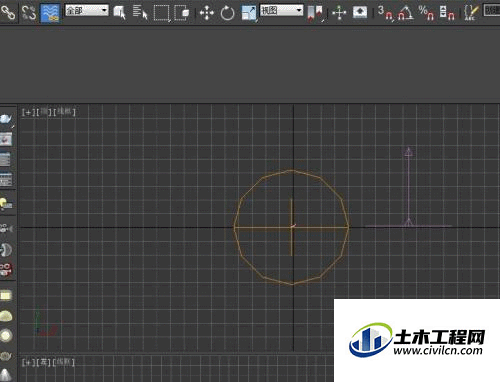The height and width of the screenshot is (382, 500).
Task: Click the half-sphere icon above red glasses
Action: pyautogui.click(x=6, y=250)
